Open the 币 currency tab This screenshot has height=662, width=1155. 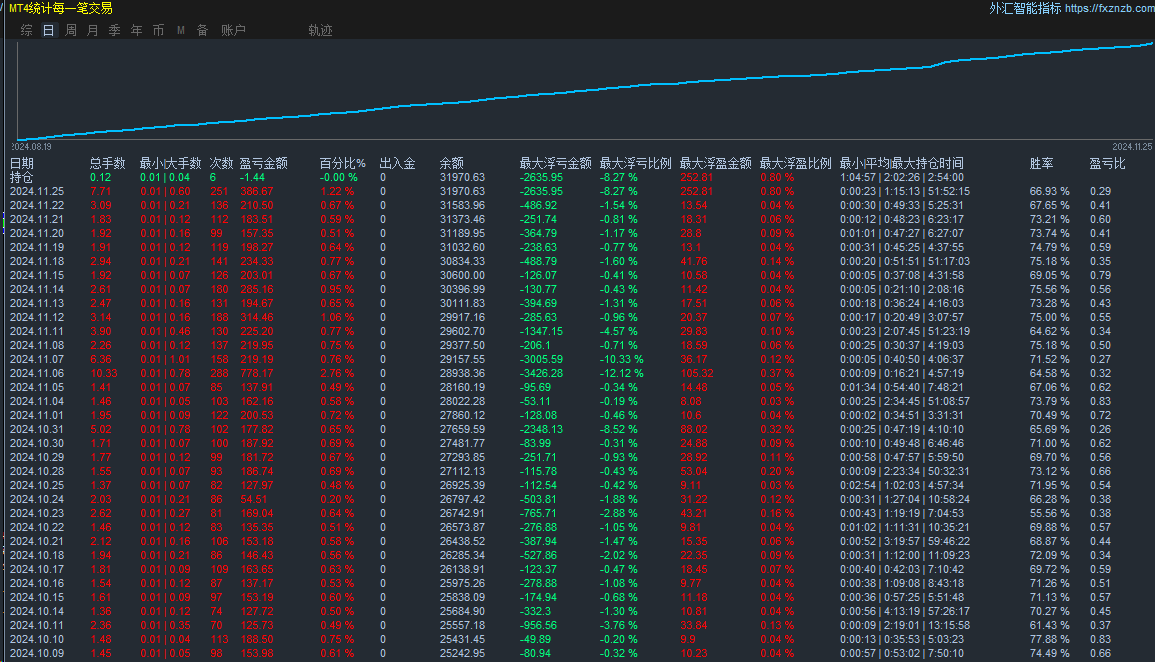[158, 30]
